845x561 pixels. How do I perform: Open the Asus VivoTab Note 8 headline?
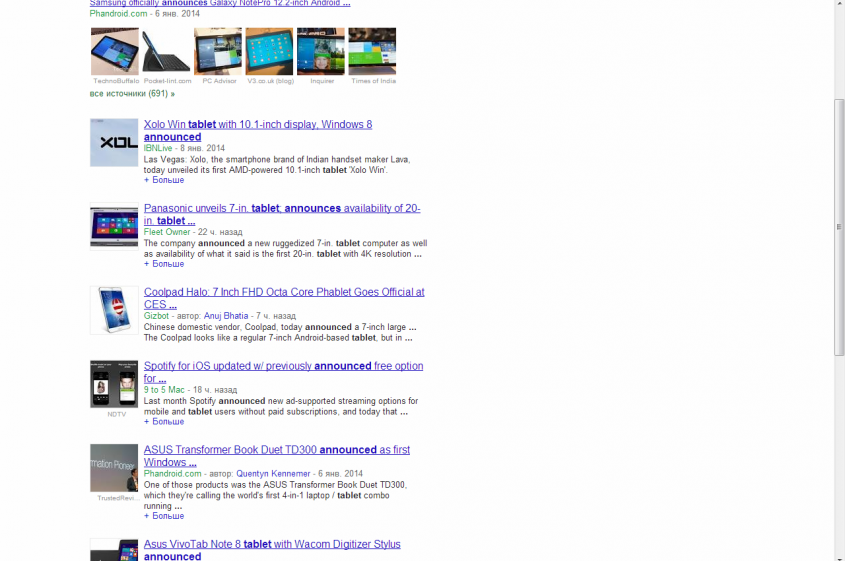coord(272,544)
